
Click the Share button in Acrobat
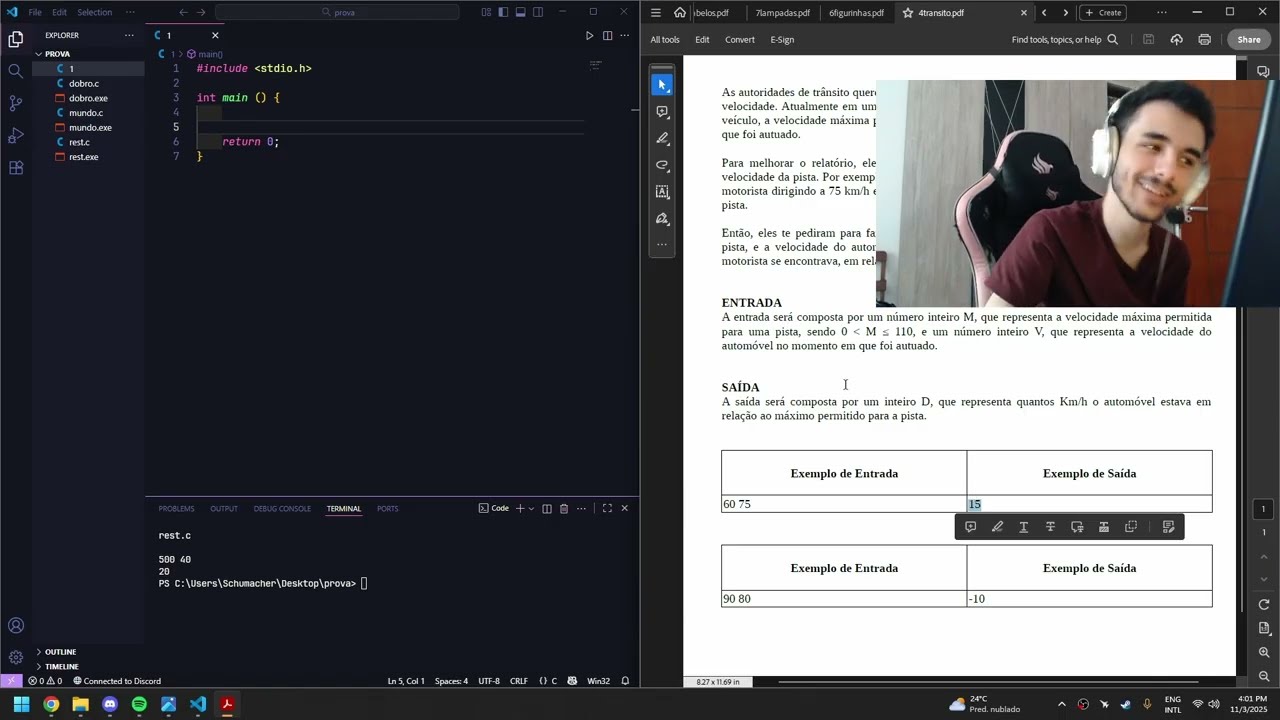[x=1249, y=40]
